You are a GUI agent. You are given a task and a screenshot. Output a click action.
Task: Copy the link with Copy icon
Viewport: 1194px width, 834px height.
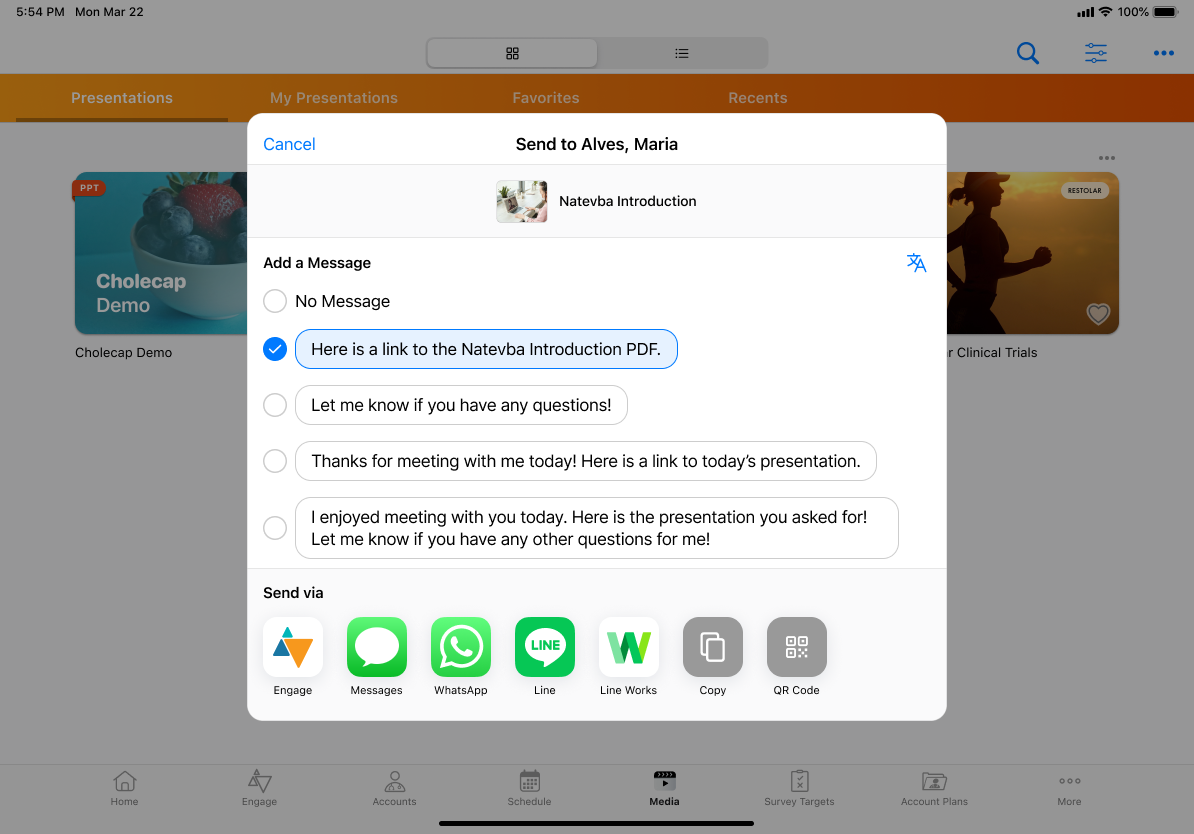[x=713, y=647]
